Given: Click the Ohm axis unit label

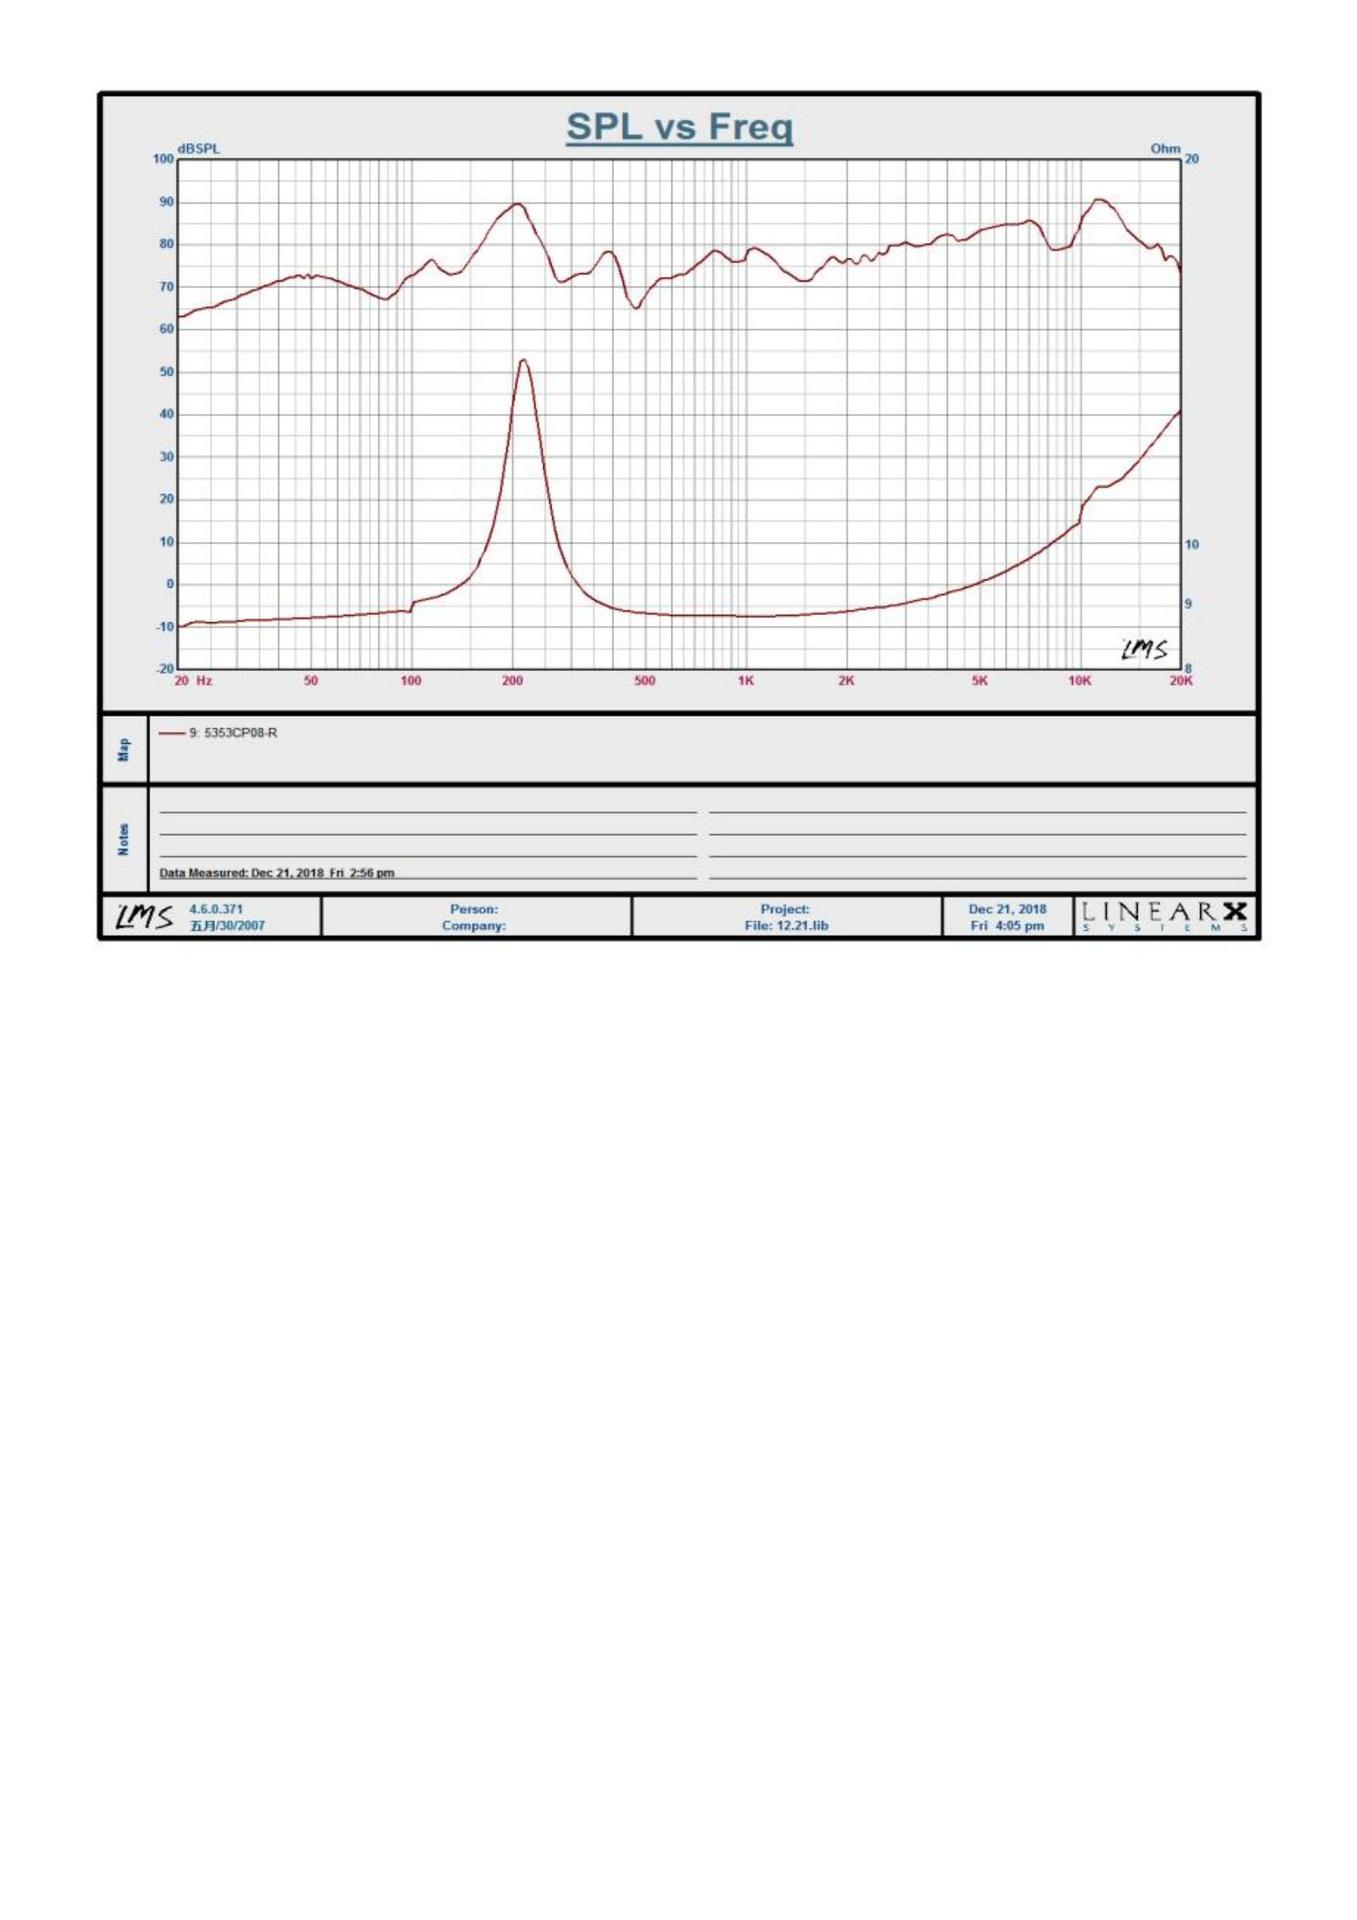Looking at the screenshot, I should click(x=1165, y=149).
